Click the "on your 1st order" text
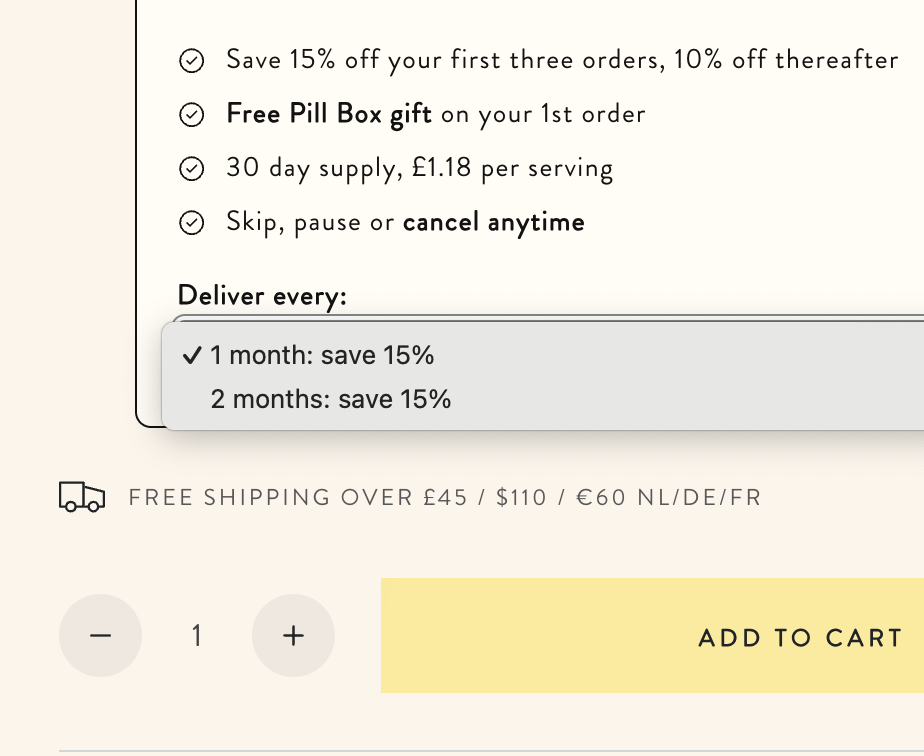Screen dimensions: 924x756 click(543, 114)
